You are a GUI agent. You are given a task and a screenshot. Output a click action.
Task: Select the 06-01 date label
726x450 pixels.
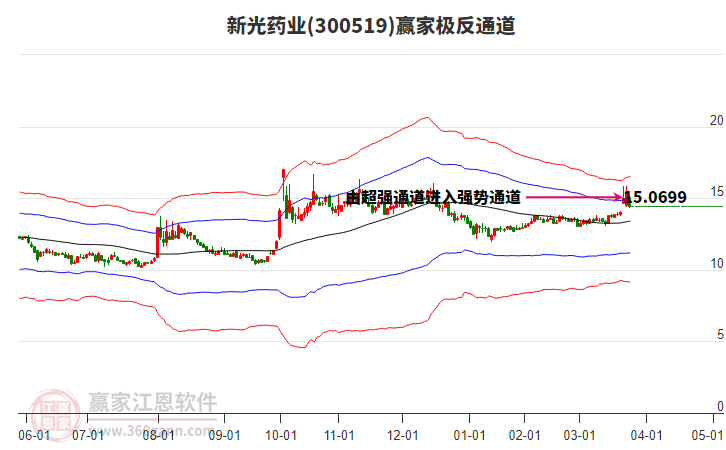tap(34, 436)
